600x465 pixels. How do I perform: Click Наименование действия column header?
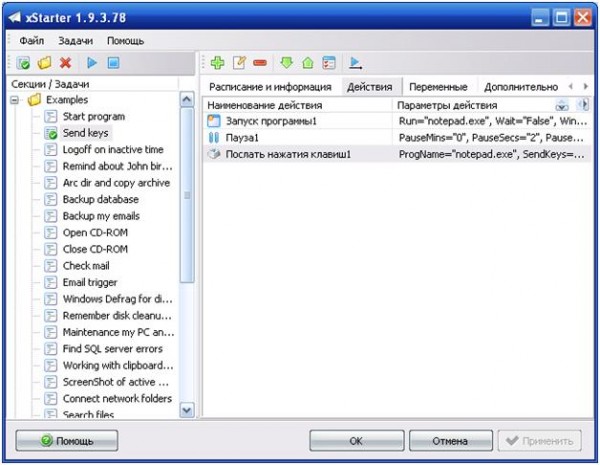coord(297,105)
